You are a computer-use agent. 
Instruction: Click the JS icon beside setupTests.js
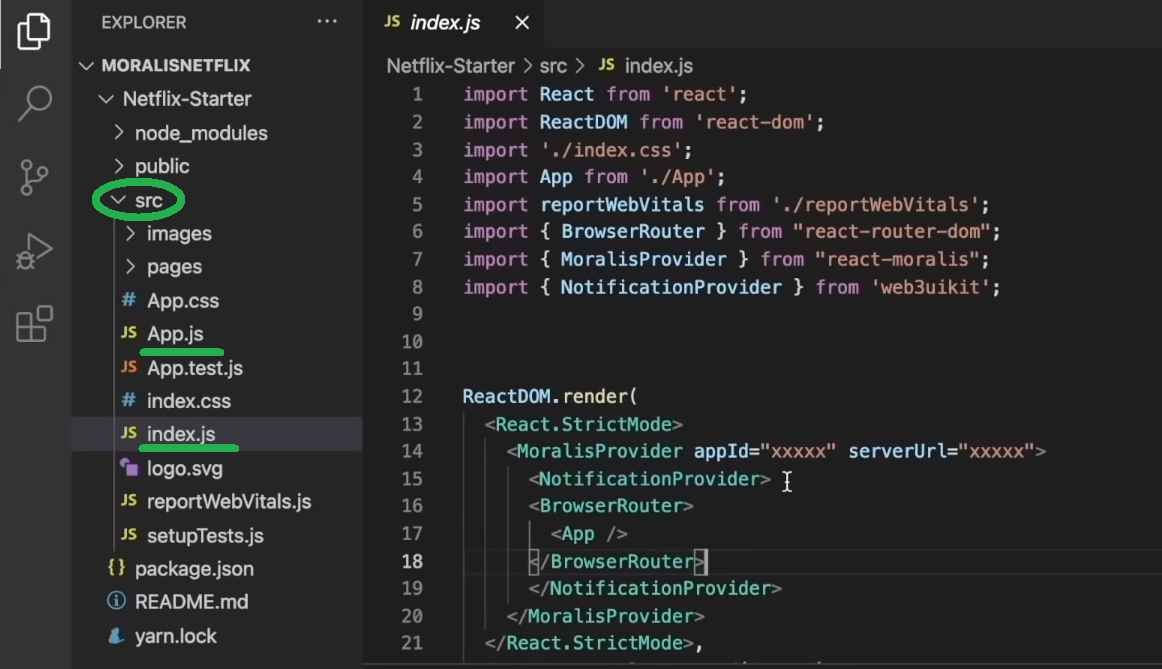click(x=129, y=534)
